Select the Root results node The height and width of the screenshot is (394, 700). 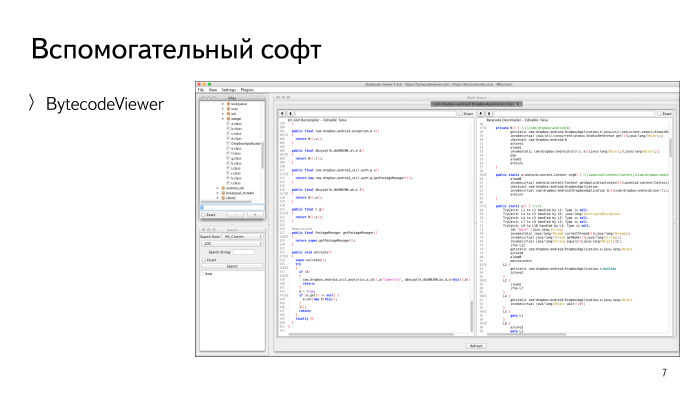coord(208,274)
